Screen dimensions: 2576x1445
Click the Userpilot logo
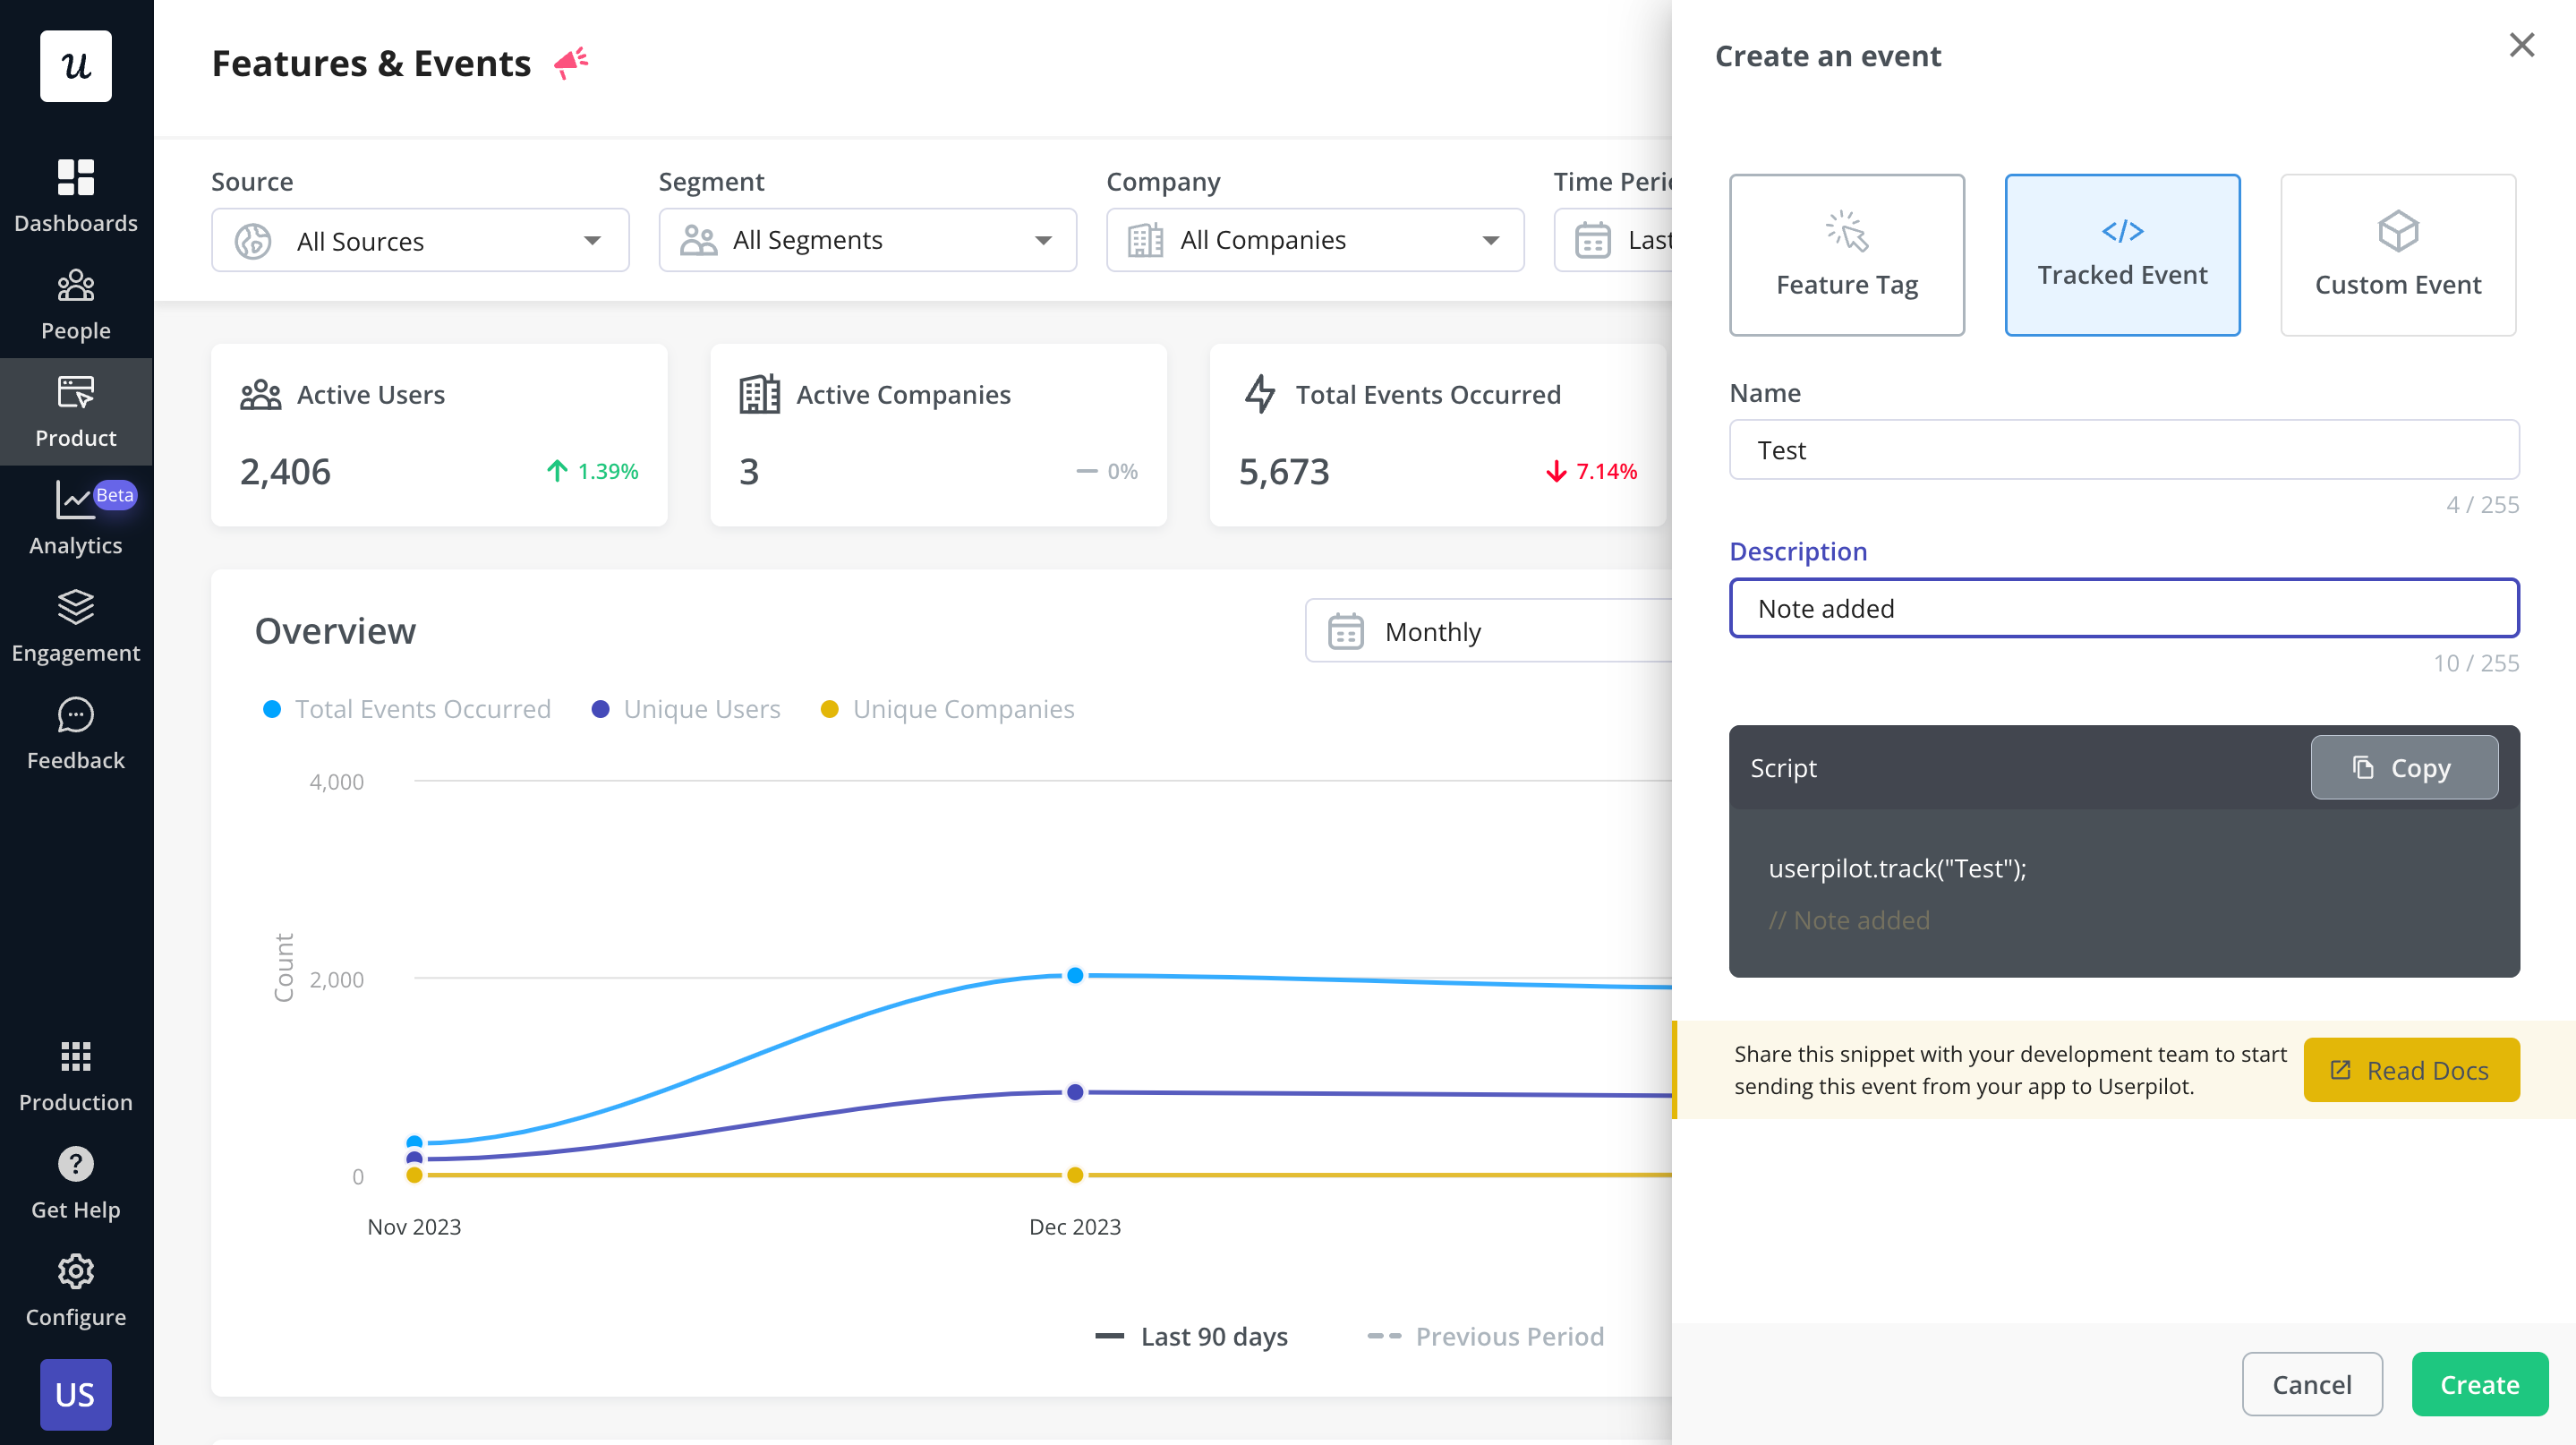tap(75, 66)
